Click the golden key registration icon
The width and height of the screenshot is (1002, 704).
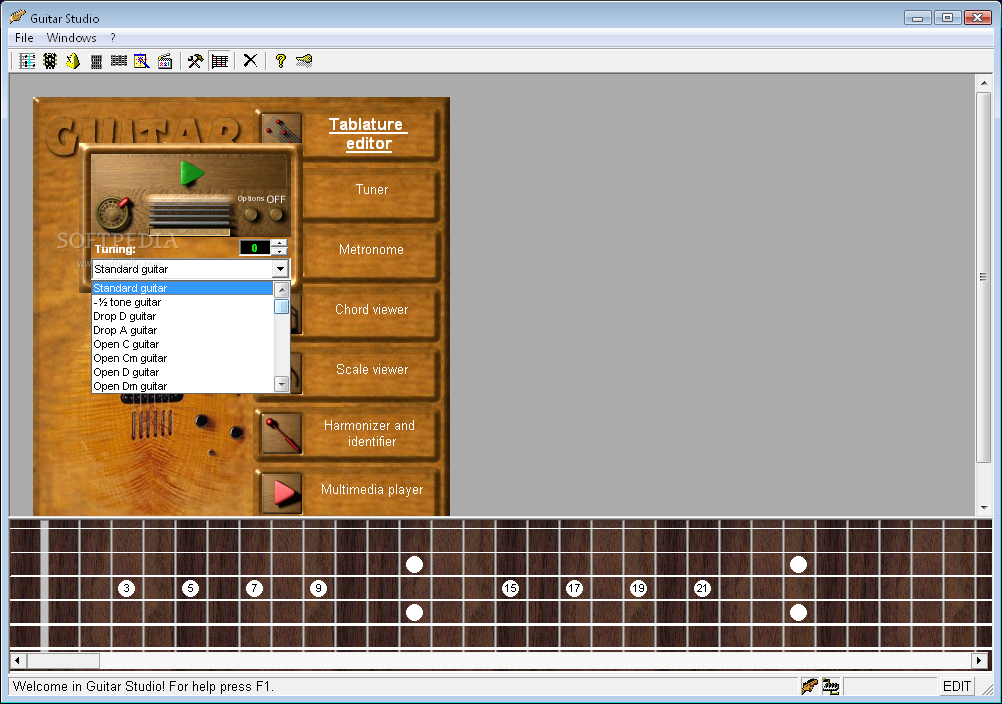click(304, 61)
